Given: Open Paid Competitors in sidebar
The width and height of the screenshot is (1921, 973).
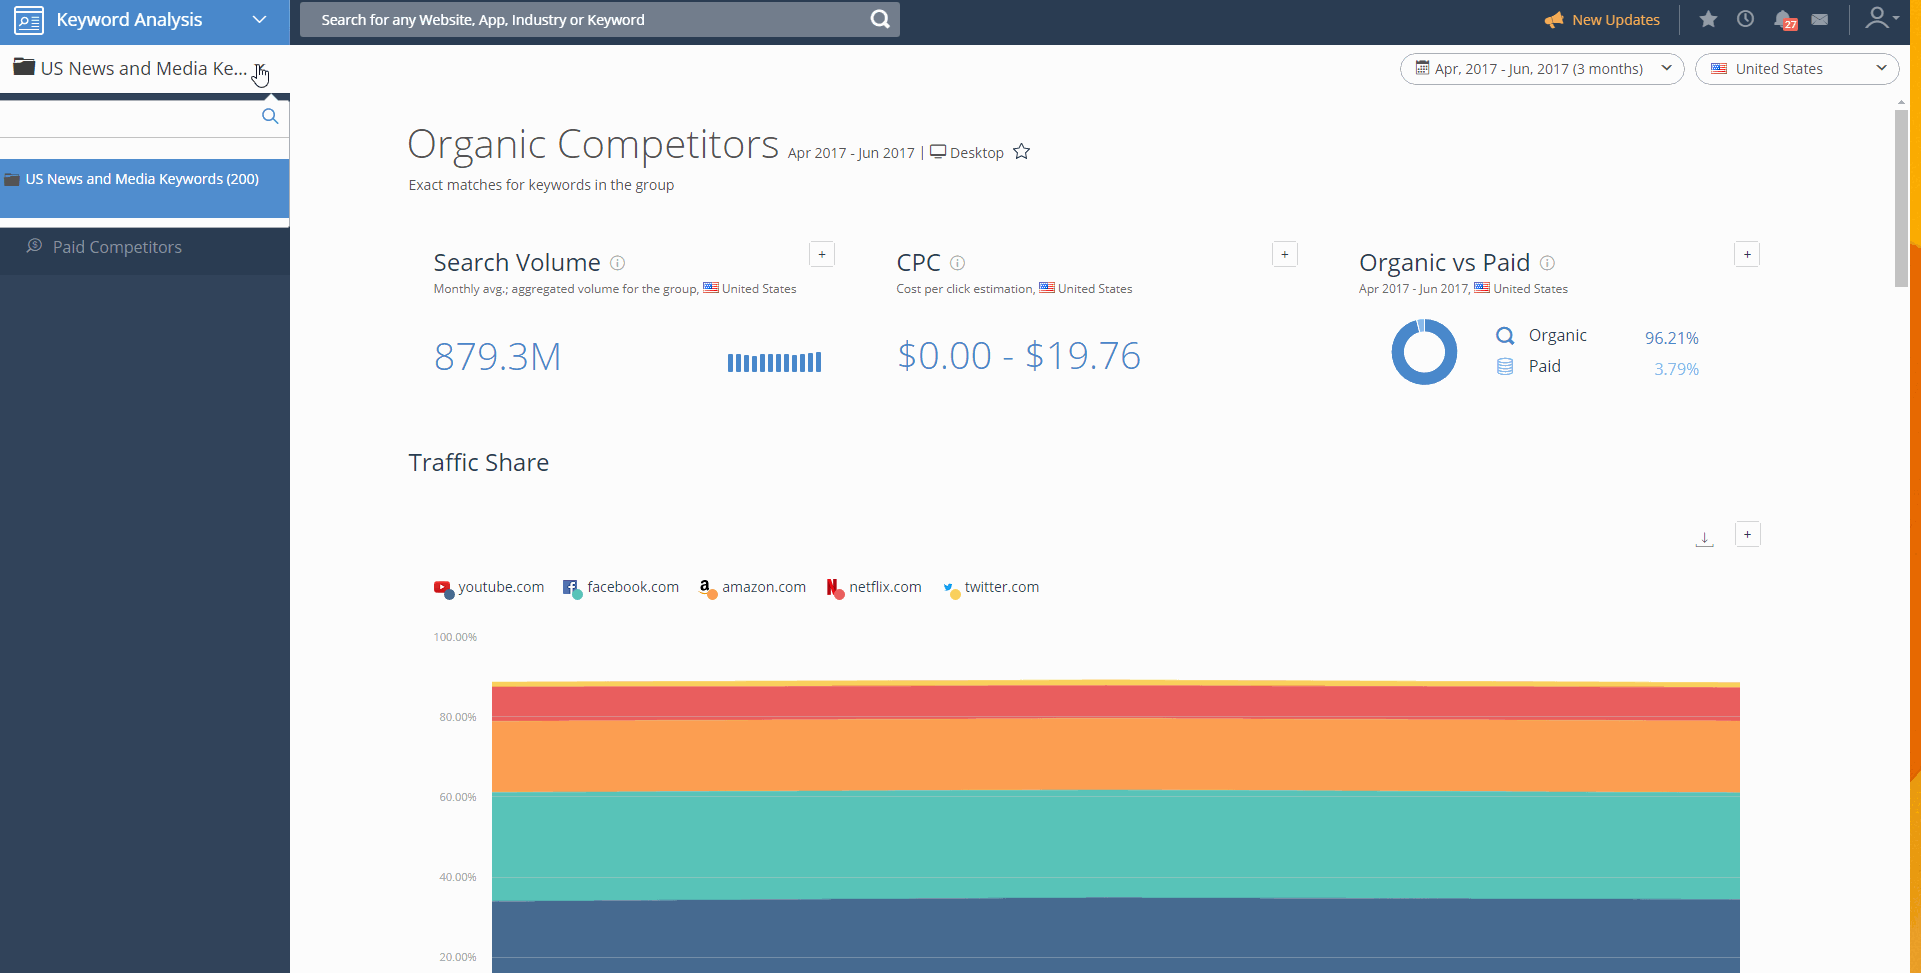Looking at the screenshot, I should click(x=117, y=247).
